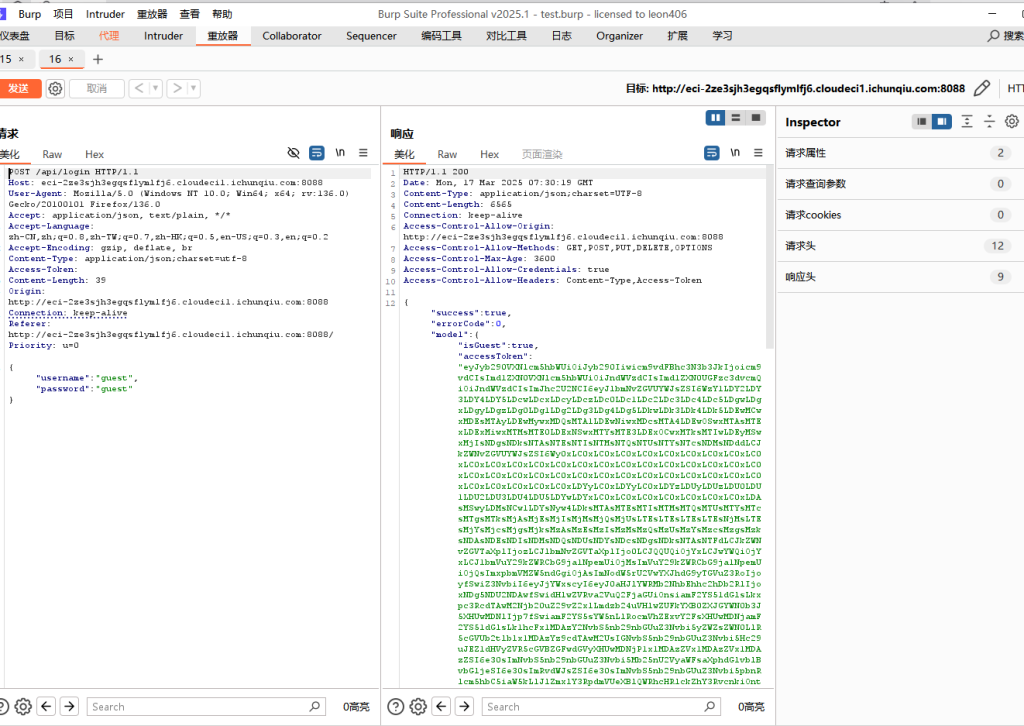This screenshot has height=726, width=1024.
Task: Click the response panel vertical scrollbar
Action: coord(769,257)
